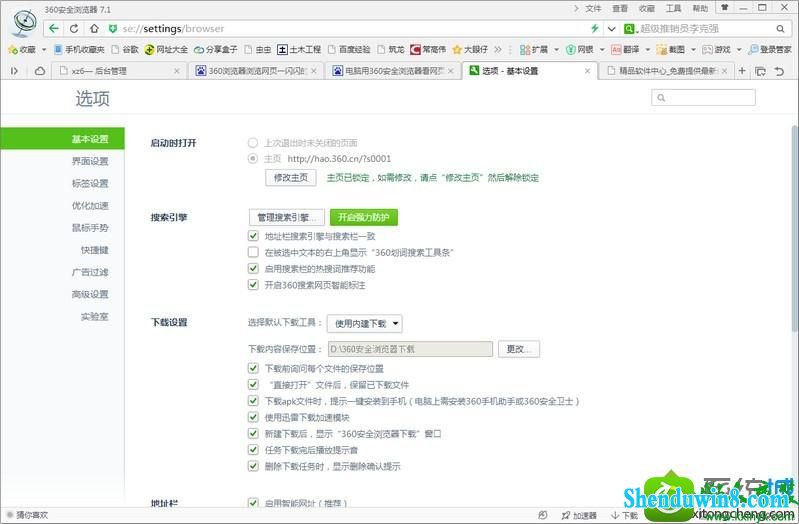The image size is (799, 524).
Task: Enable 360划词搜索工具条 checkbox
Action: tap(253, 252)
